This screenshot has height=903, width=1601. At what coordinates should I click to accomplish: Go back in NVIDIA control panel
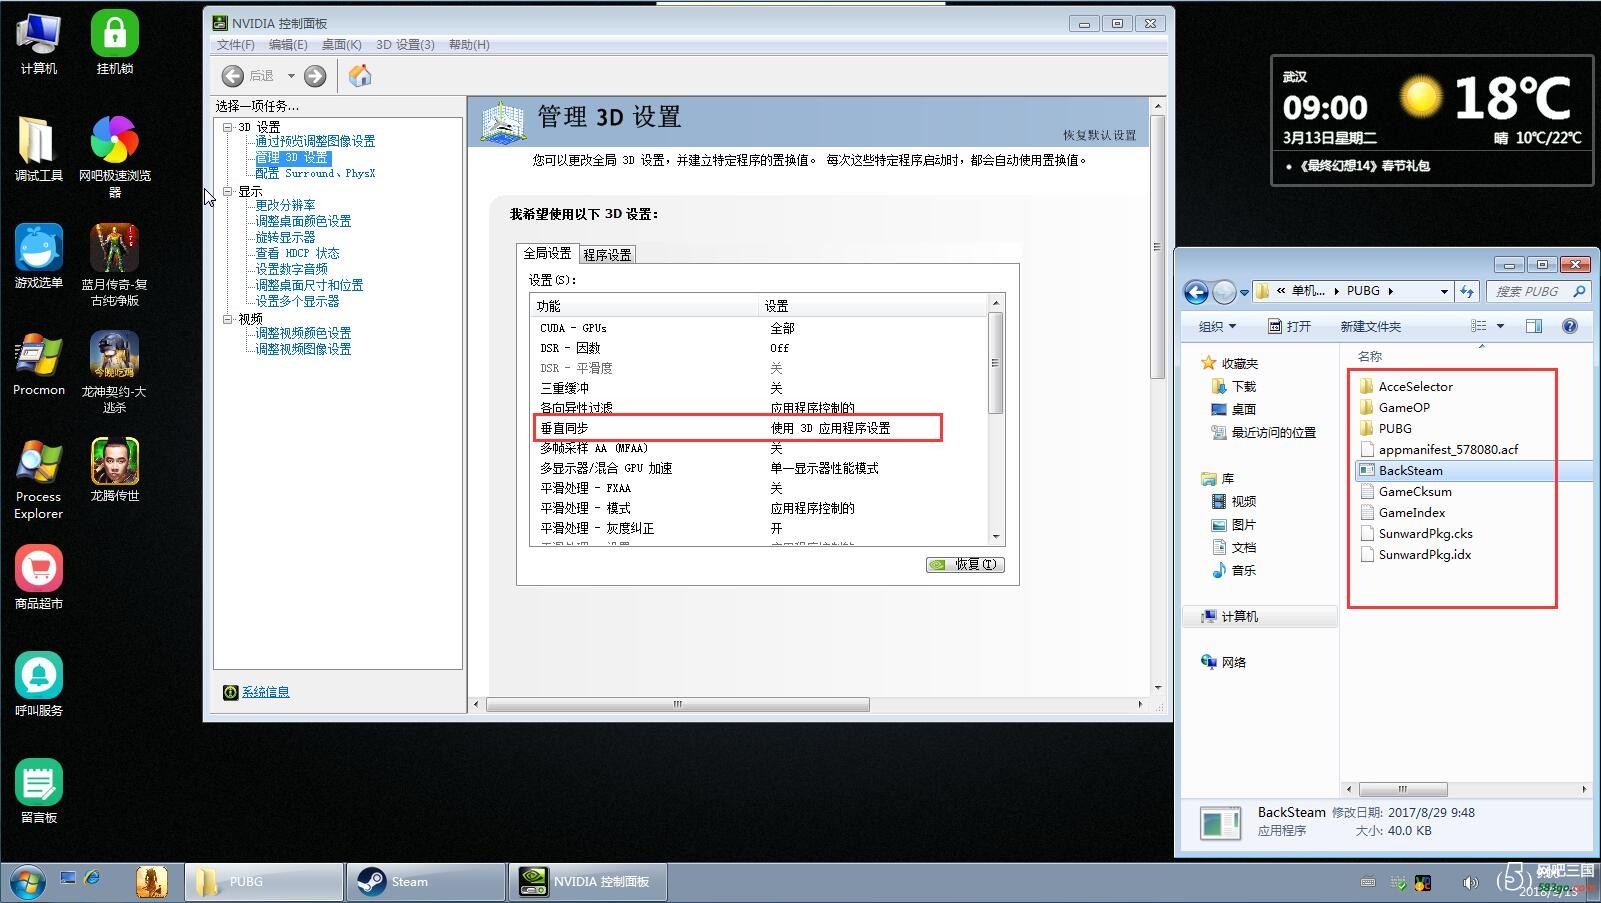click(x=233, y=76)
